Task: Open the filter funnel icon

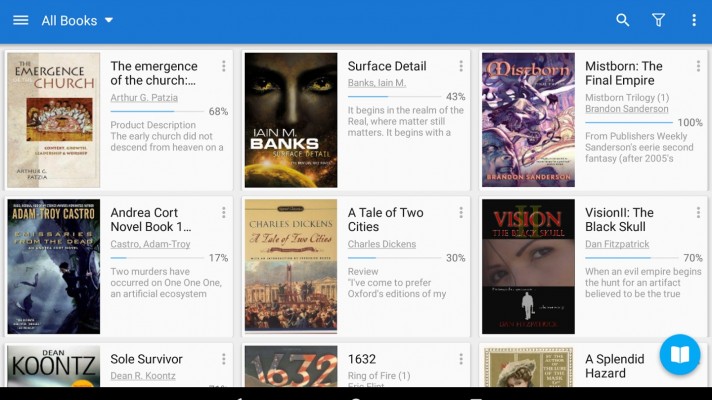Action: [x=658, y=20]
